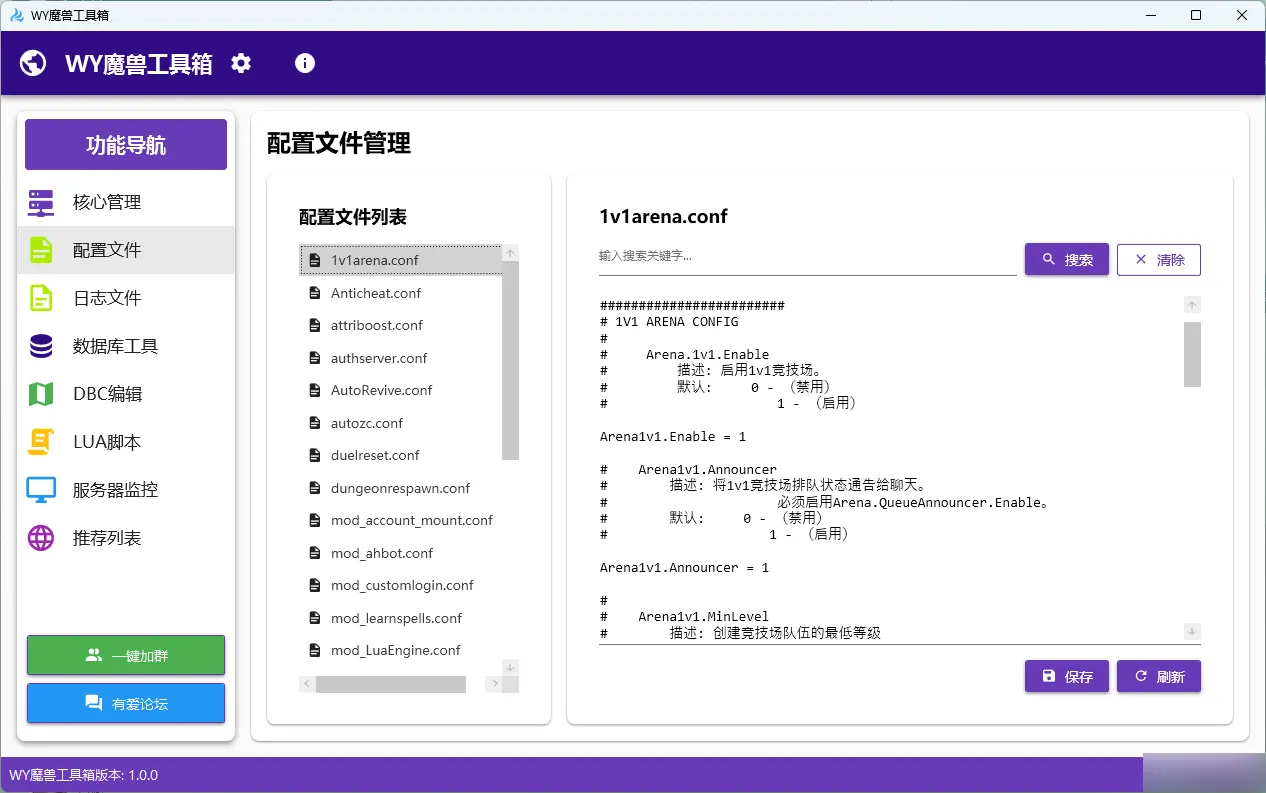1266x793 pixels.
Task: Click the globe icon in the header
Action: tap(33, 63)
